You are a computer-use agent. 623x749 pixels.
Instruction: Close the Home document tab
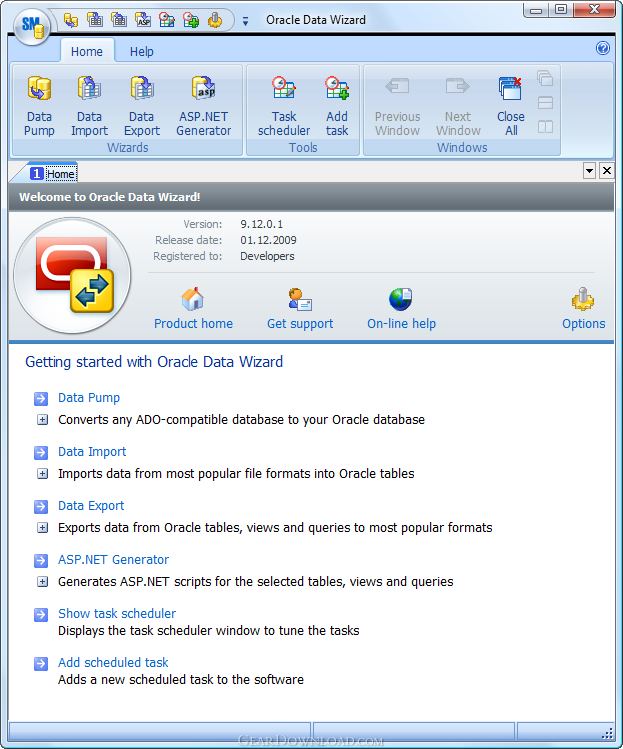pos(607,171)
